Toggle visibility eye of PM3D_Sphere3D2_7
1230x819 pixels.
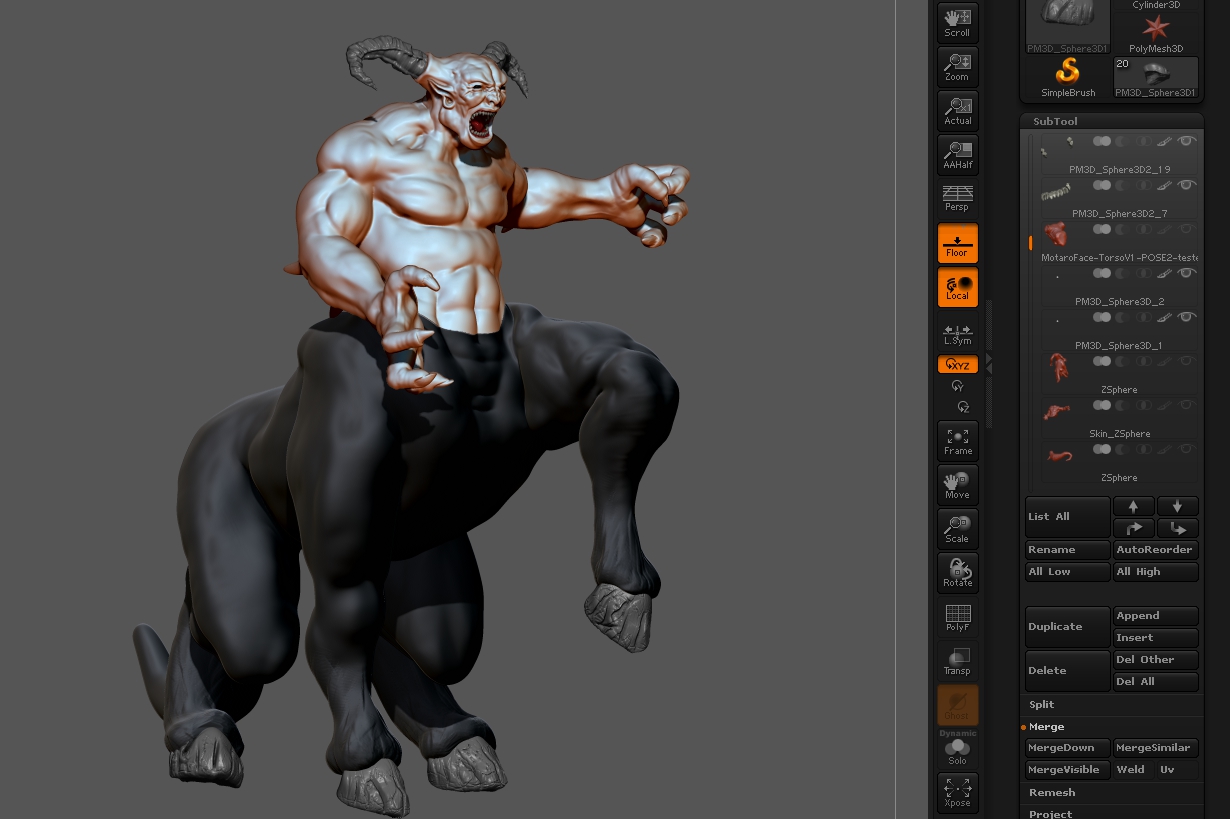tap(1187, 186)
